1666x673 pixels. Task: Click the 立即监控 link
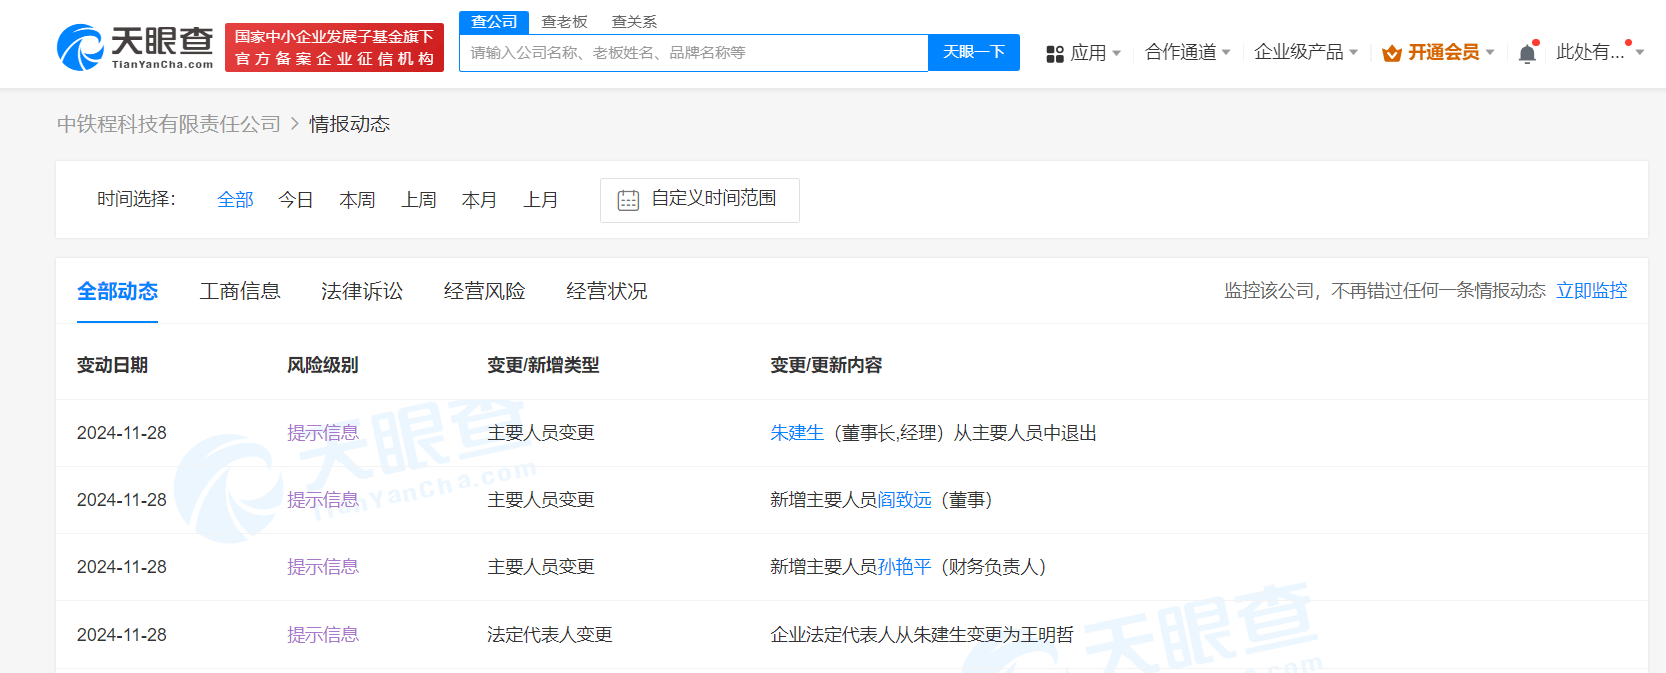[x=1592, y=291]
